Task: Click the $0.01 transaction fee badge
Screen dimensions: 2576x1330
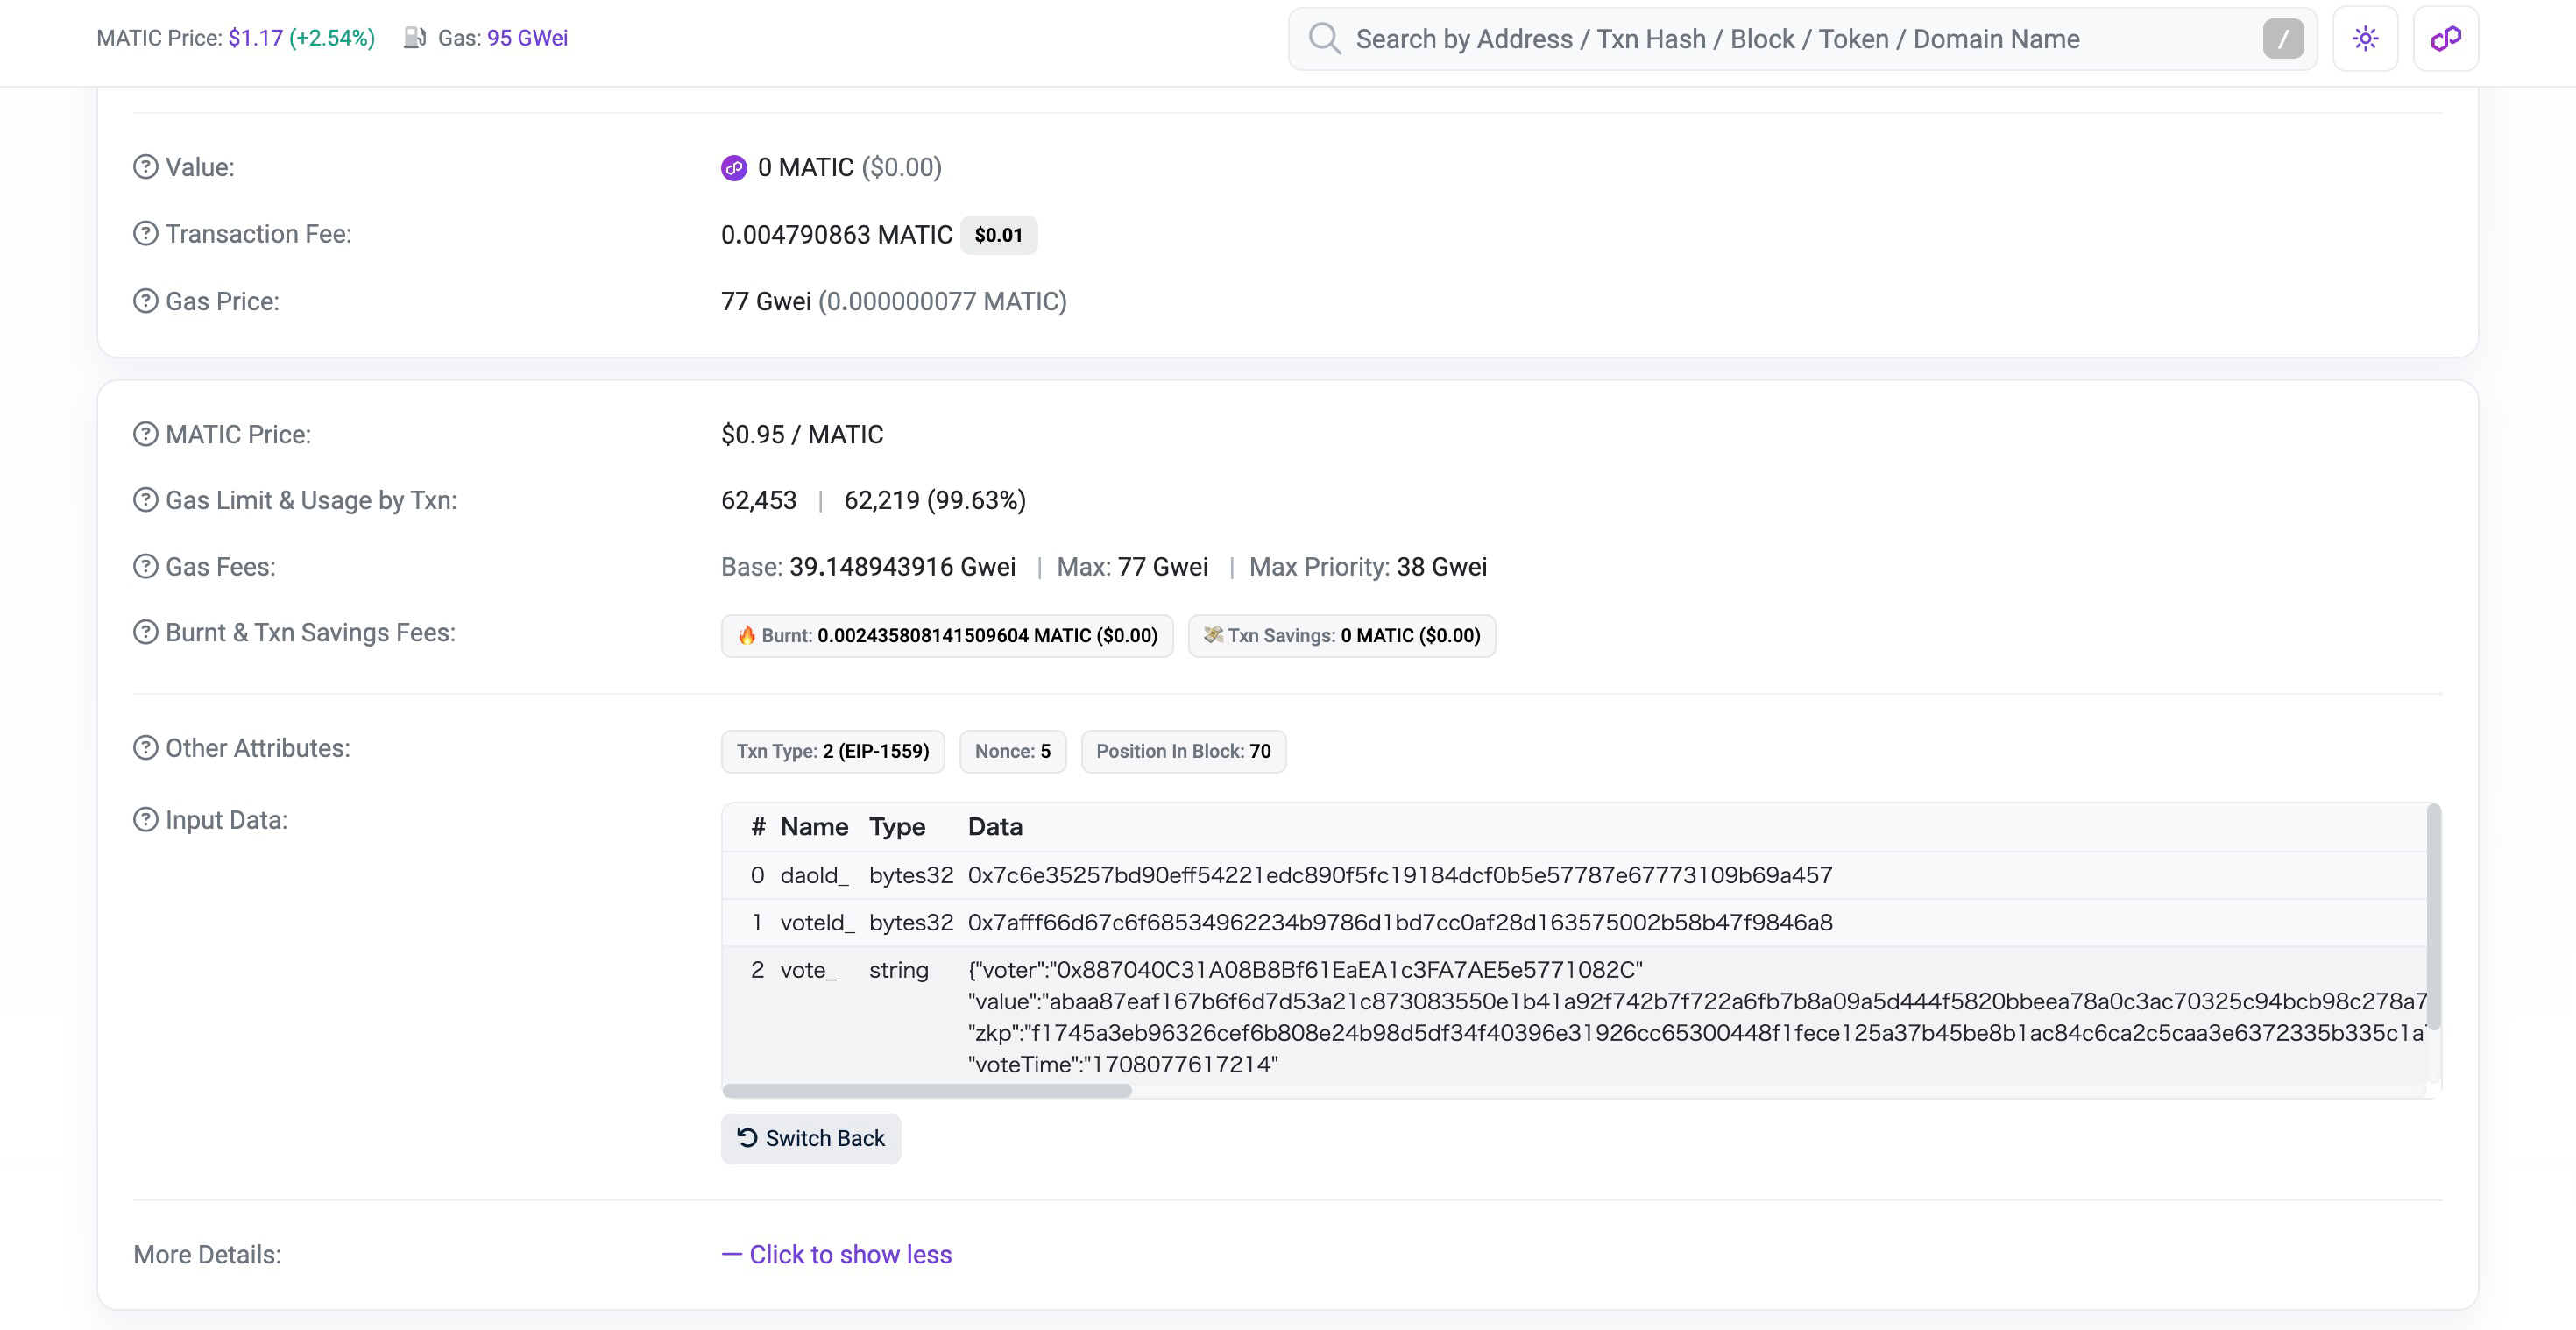Action: click(x=998, y=235)
